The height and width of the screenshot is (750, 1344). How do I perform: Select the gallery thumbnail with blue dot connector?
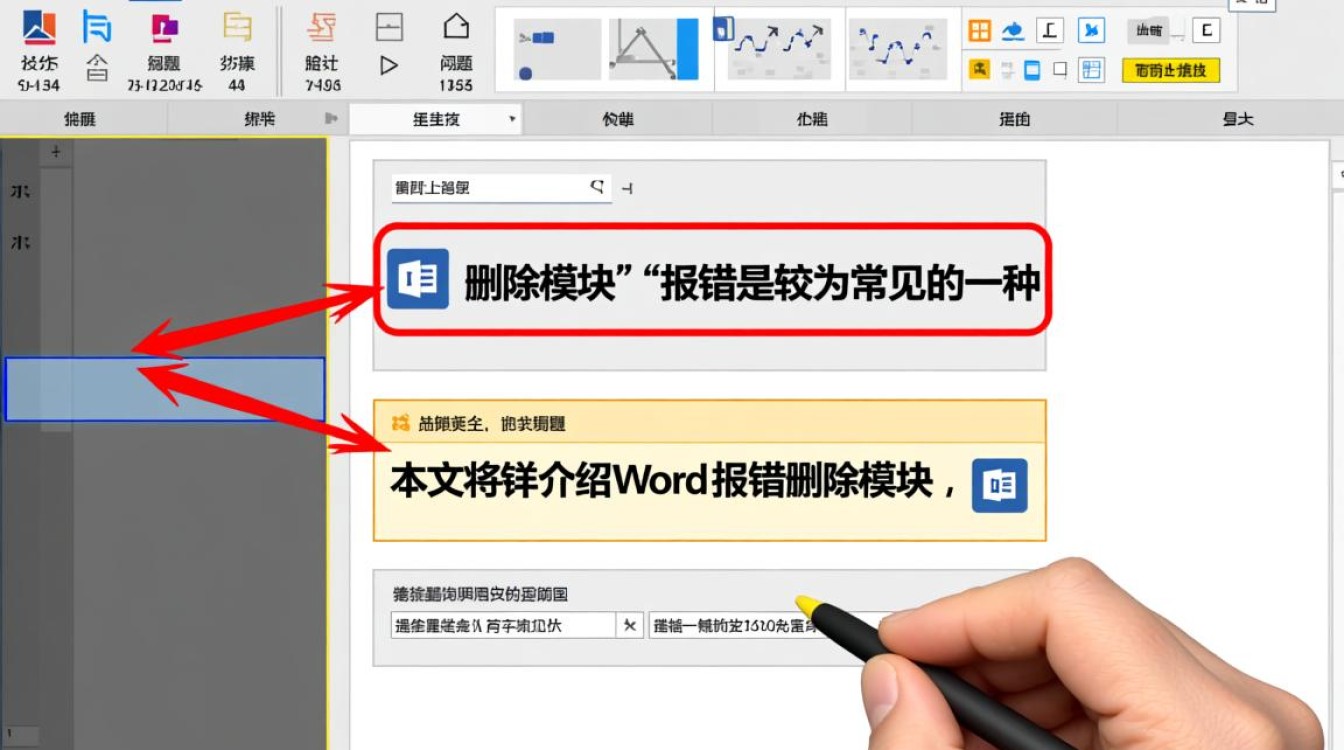click(x=557, y=49)
